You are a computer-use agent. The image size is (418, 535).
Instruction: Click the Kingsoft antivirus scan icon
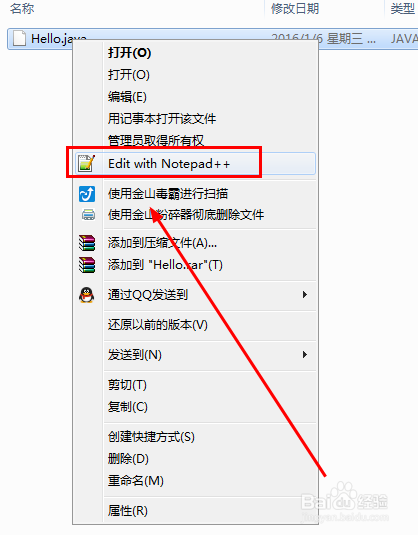tap(87, 194)
